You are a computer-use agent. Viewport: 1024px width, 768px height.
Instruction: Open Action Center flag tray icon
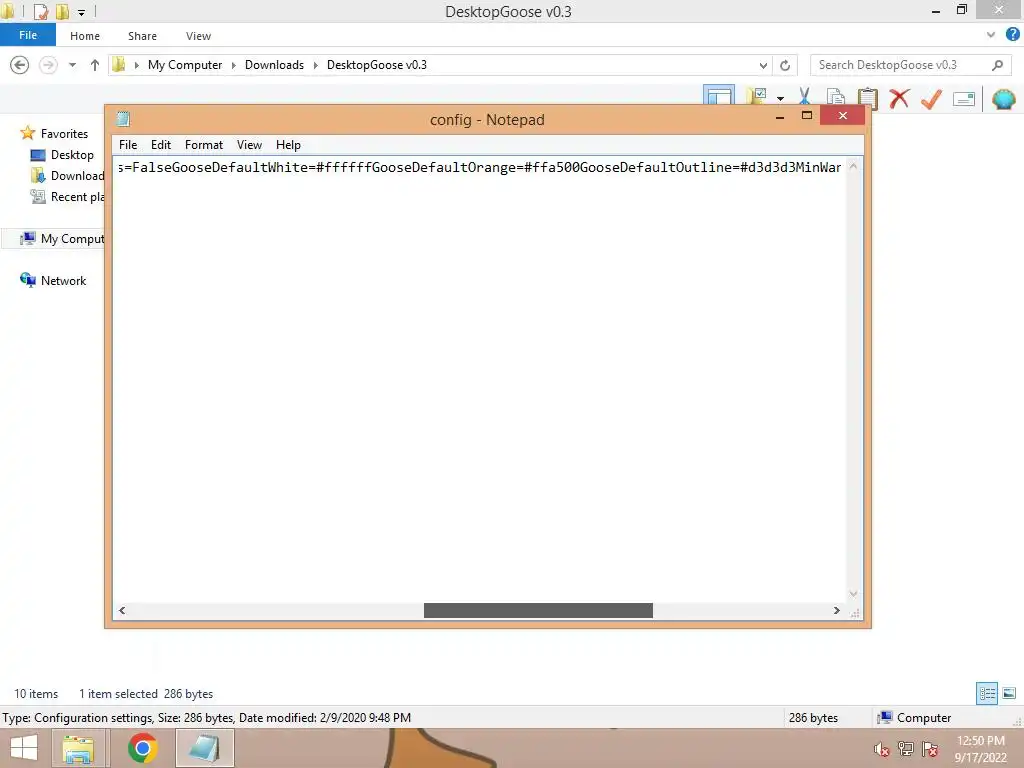[930, 749]
